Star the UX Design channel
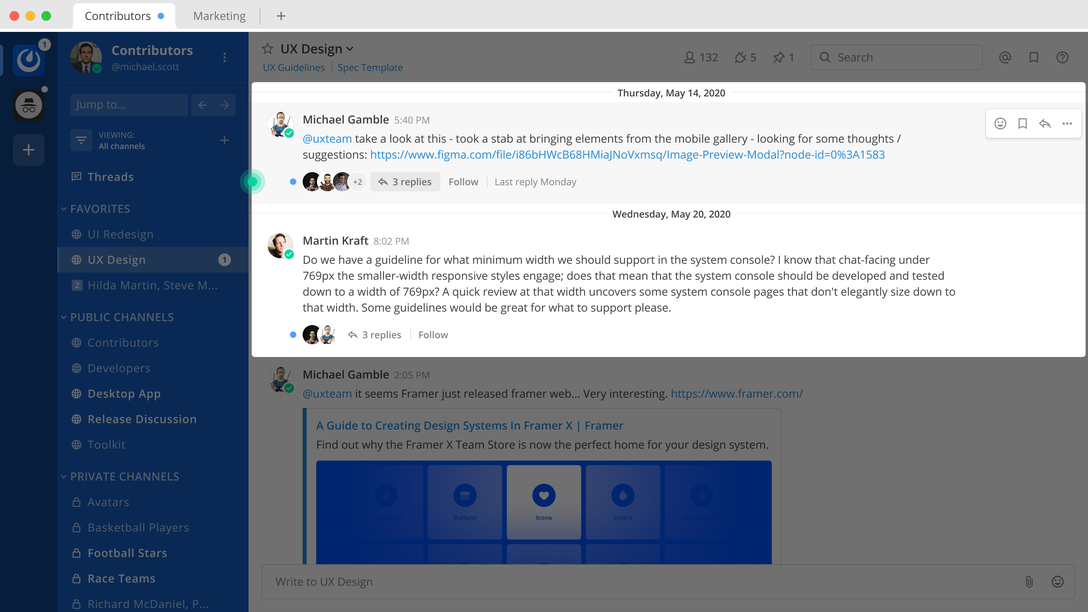Screen dimensions: 1088x612 [267, 47]
